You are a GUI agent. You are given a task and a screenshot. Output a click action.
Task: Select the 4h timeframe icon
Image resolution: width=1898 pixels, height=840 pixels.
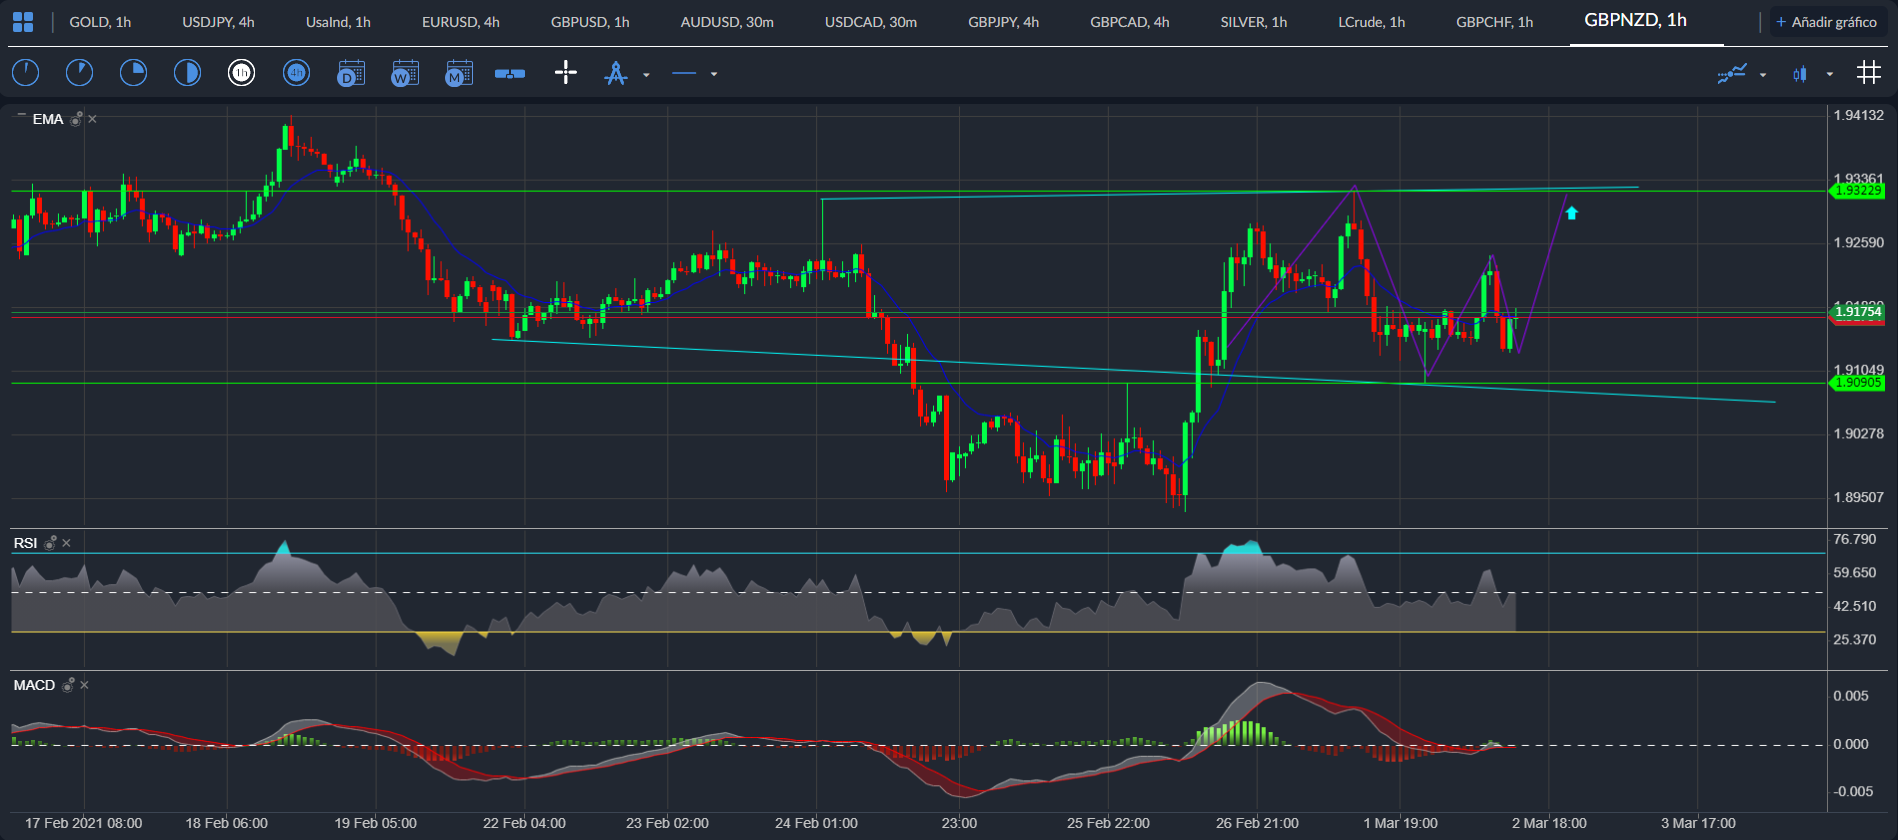pos(296,73)
